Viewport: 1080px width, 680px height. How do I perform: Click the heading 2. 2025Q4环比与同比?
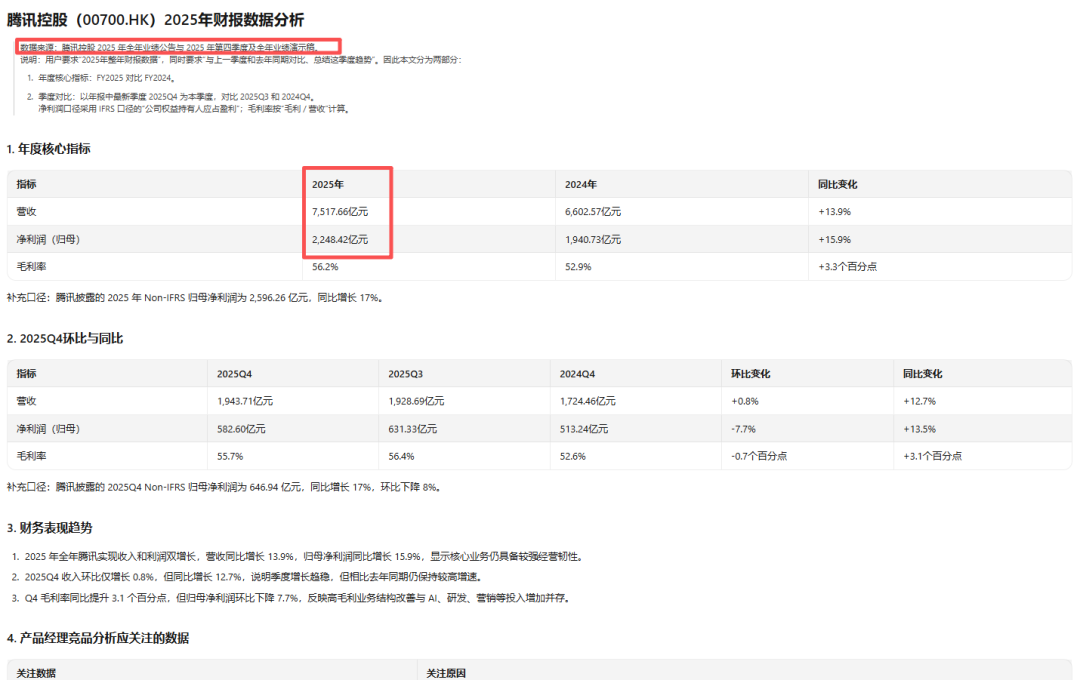point(65,338)
